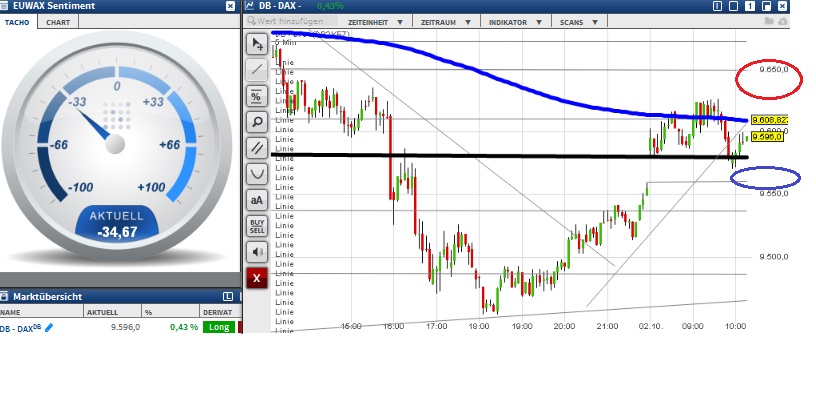Click the 02.10. date axis label
816x393 pixels.
tap(650, 326)
